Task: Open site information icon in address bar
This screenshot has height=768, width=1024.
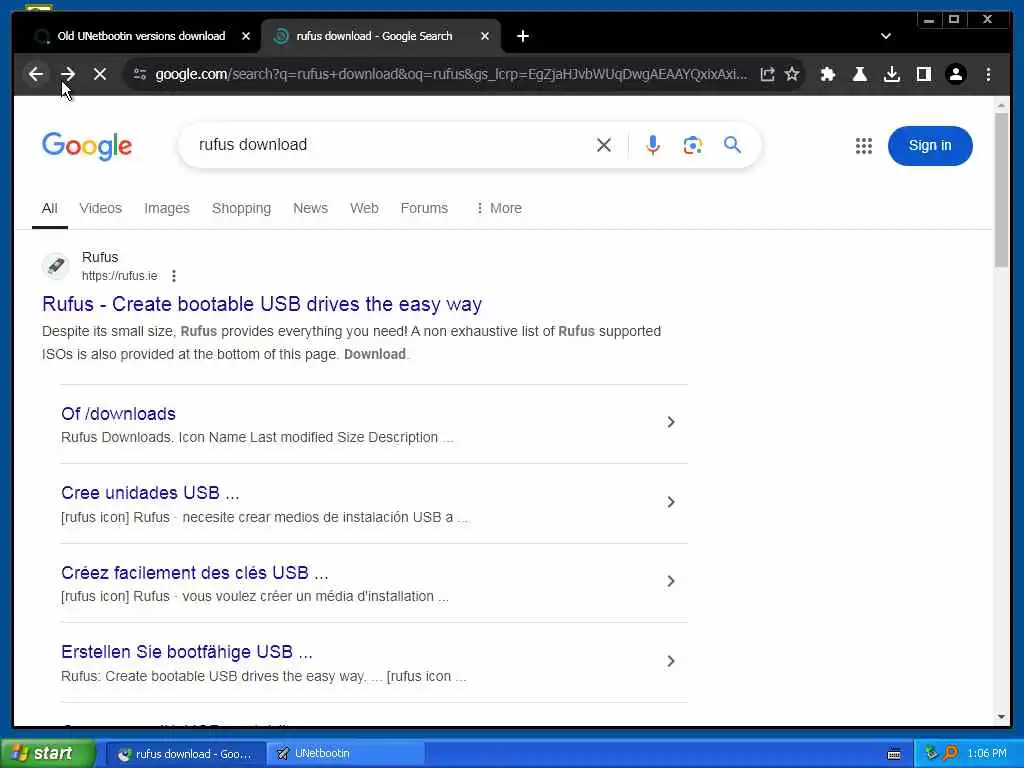Action: click(x=140, y=74)
